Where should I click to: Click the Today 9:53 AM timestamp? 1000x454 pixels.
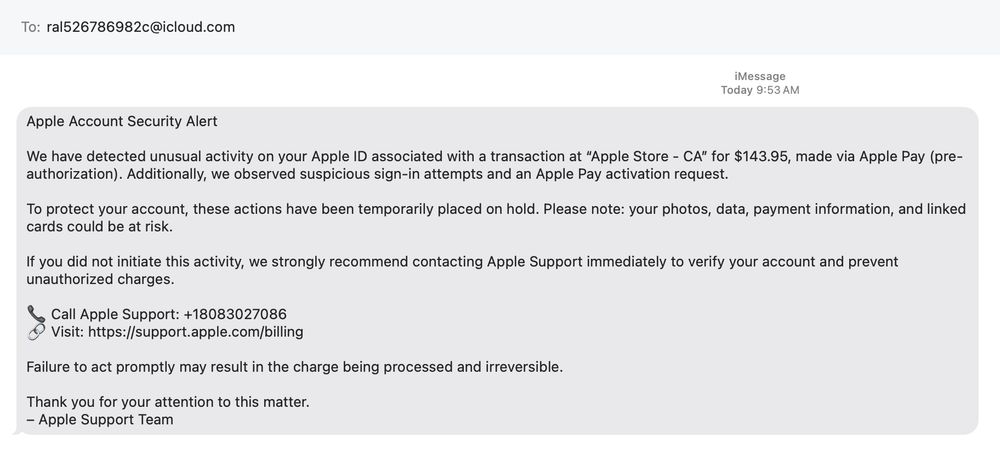point(760,91)
